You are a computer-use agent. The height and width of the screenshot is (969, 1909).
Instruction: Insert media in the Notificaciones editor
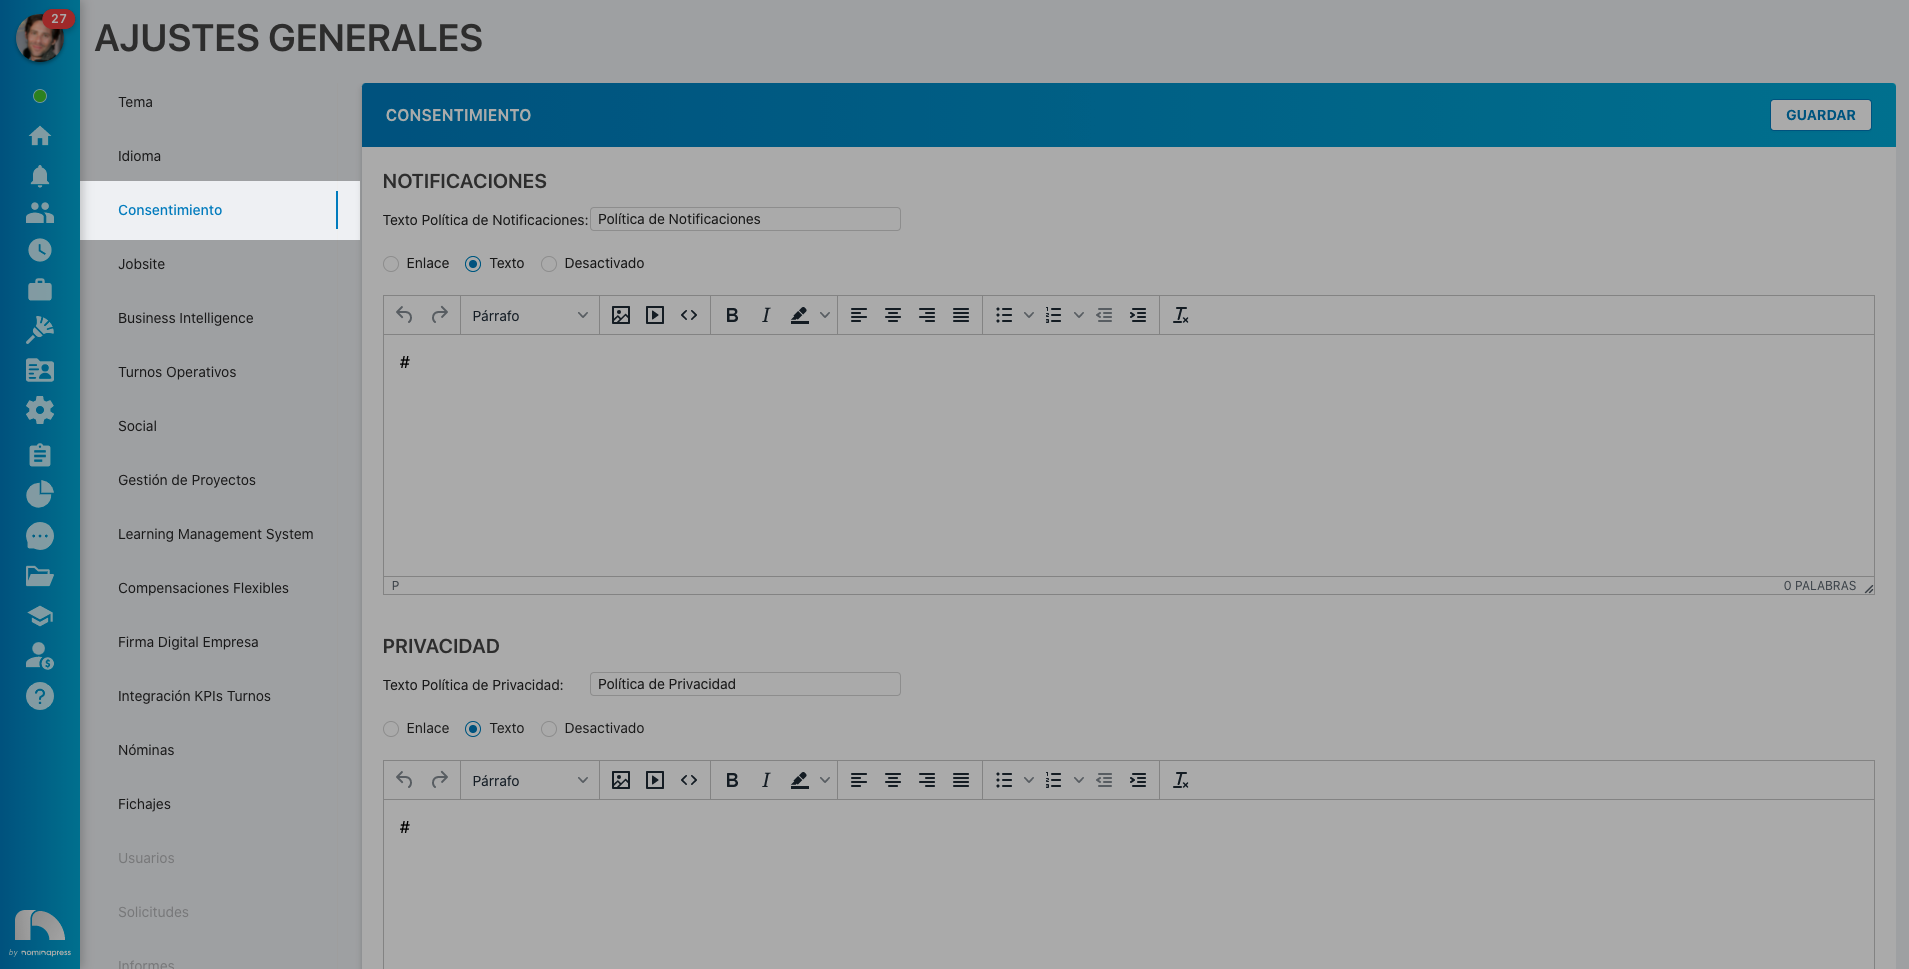click(x=655, y=315)
